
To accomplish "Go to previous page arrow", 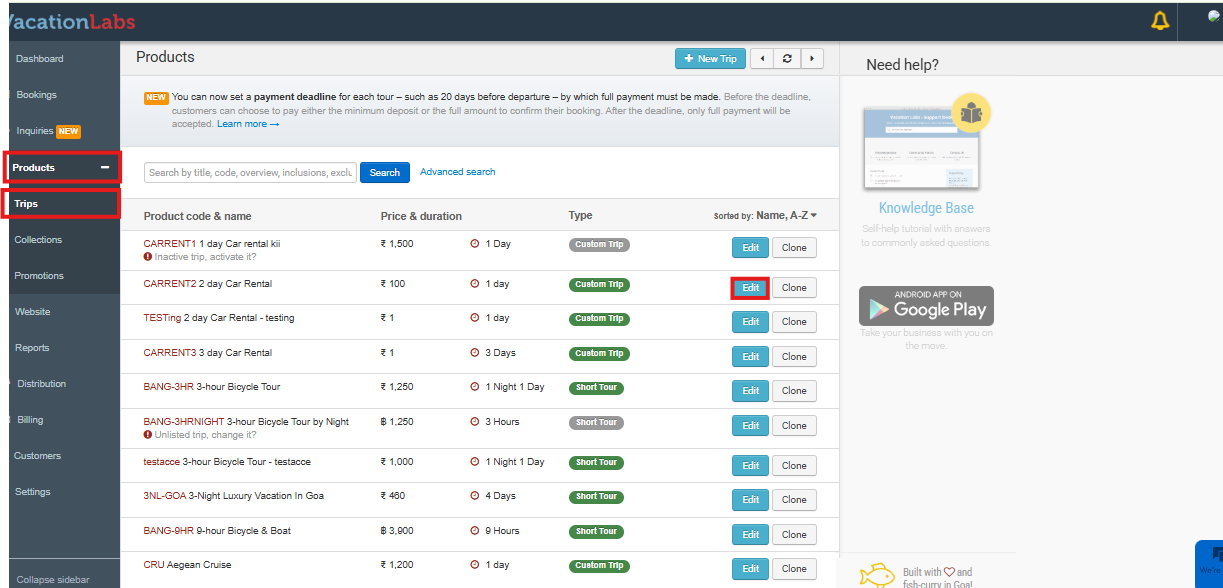I will point(762,59).
